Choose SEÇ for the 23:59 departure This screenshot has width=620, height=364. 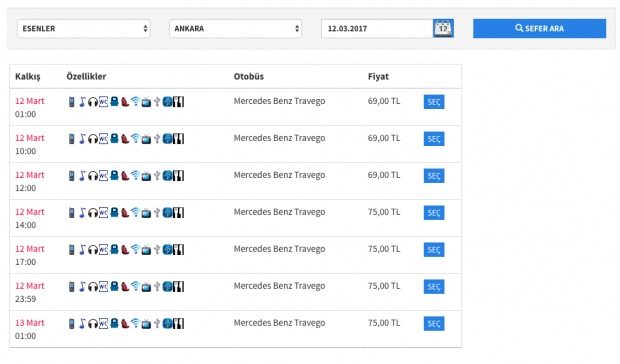tap(434, 287)
